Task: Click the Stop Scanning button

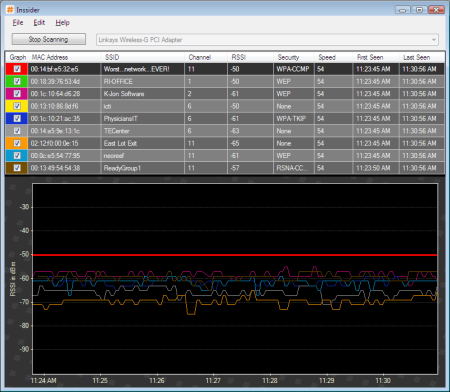Action: (49, 39)
